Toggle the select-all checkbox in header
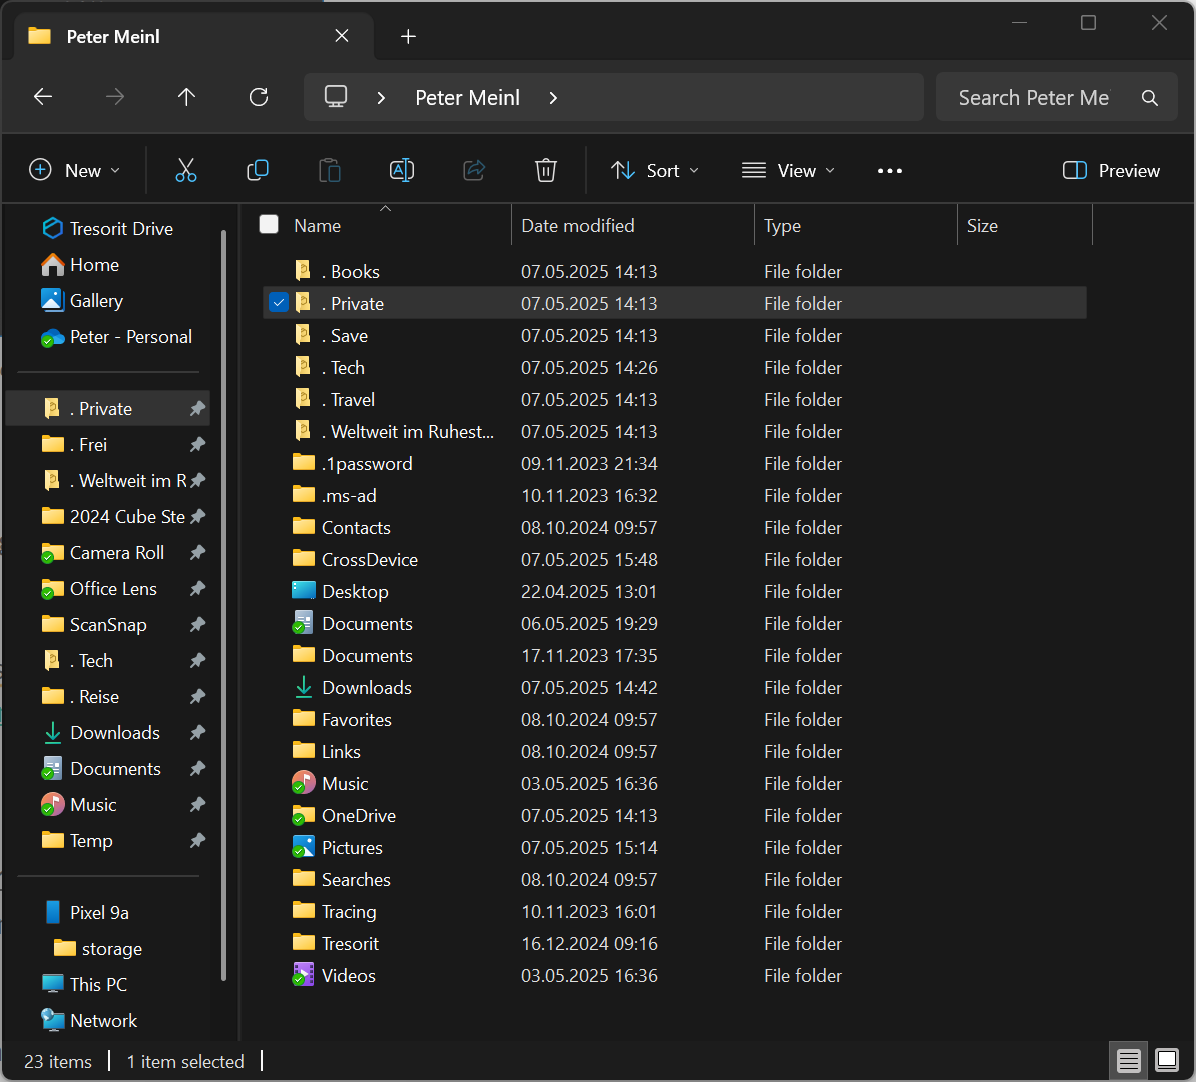1196x1082 pixels. point(269,225)
